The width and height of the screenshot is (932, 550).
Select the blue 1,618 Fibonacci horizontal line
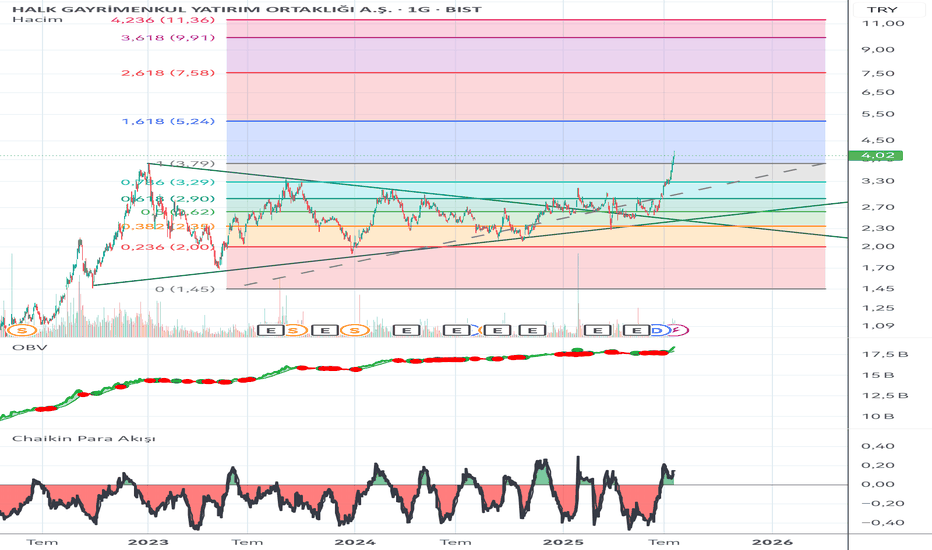[x=526, y=121]
